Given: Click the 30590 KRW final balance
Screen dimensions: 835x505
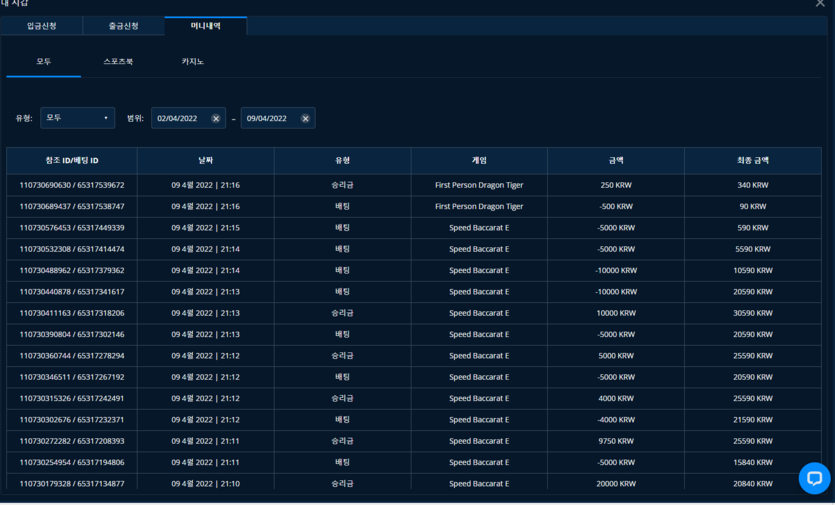Looking at the screenshot, I should pos(753,313).
